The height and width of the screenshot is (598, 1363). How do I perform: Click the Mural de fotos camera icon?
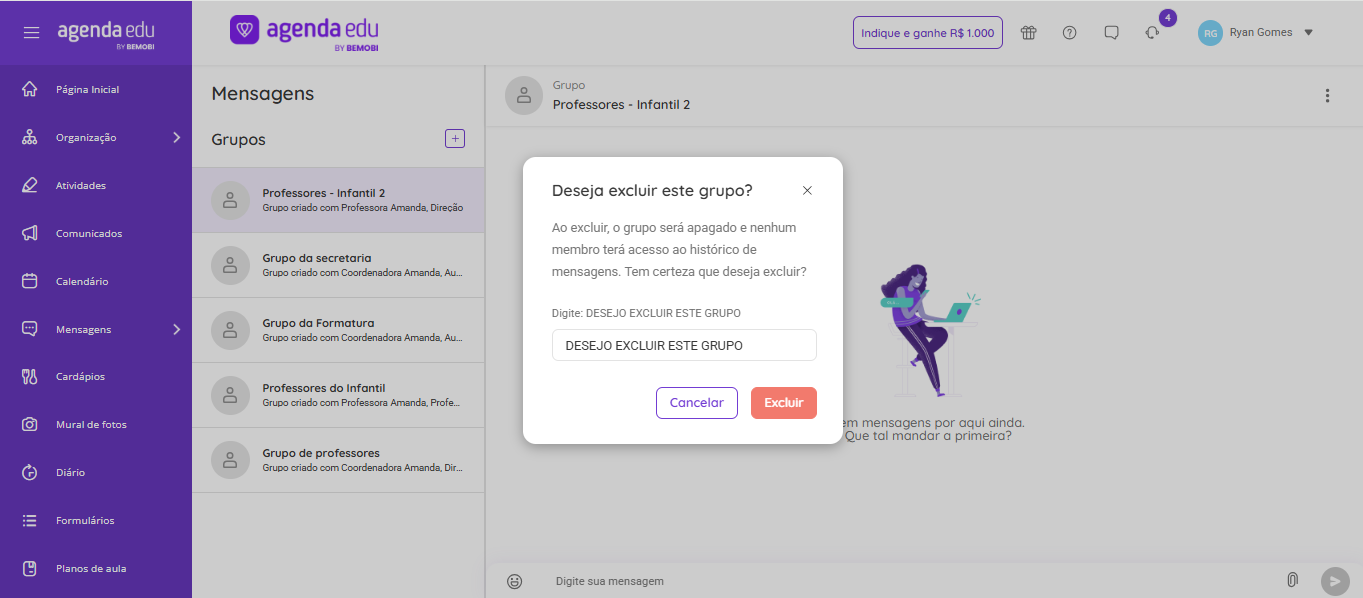29,424
